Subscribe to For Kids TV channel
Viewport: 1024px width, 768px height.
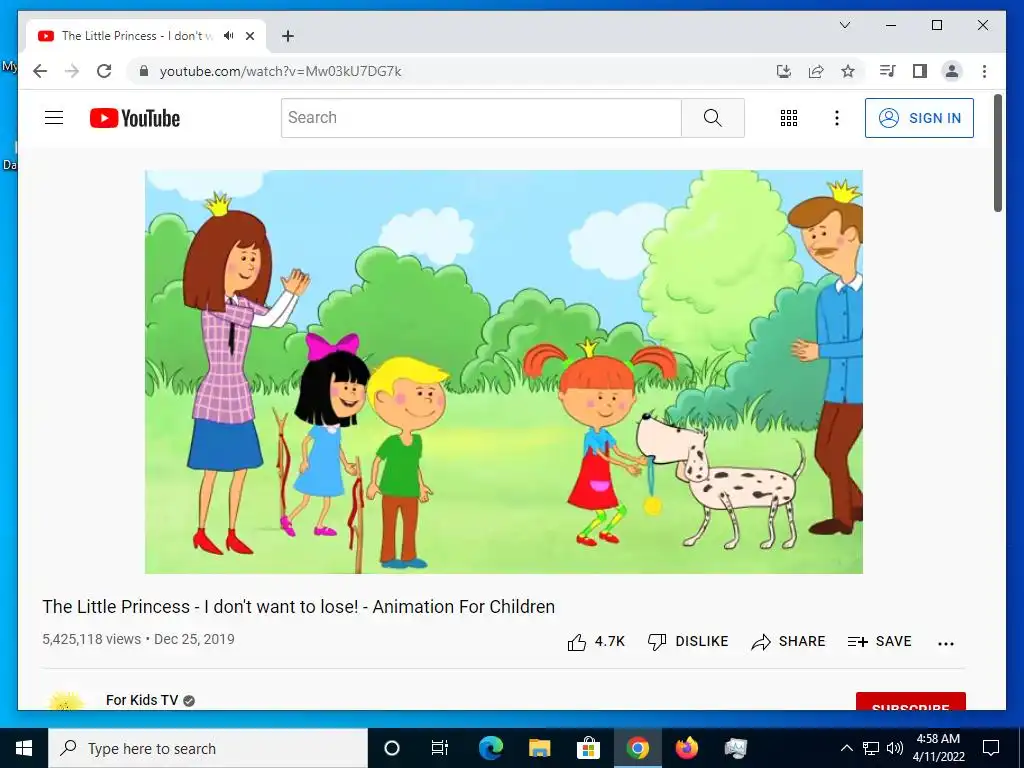click(910, 701)
